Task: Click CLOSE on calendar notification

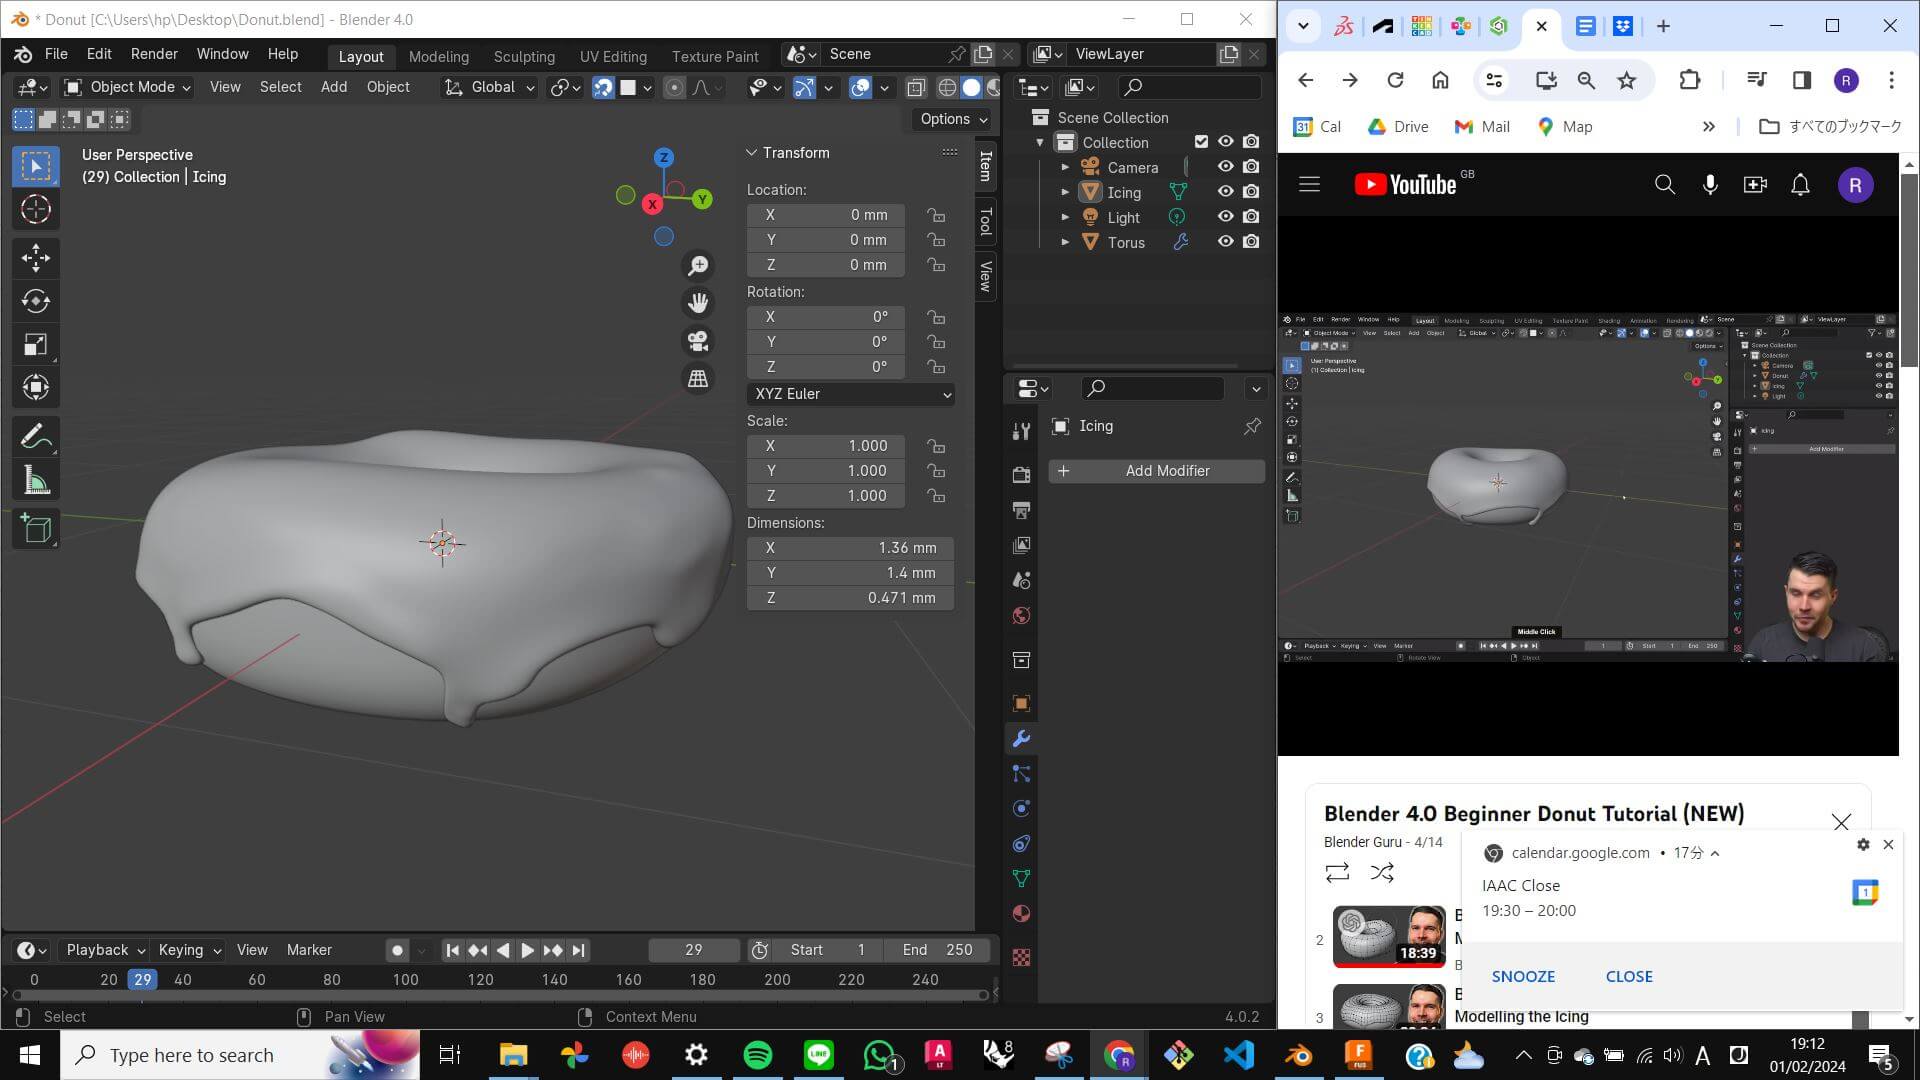Action: click(1629, 976)
